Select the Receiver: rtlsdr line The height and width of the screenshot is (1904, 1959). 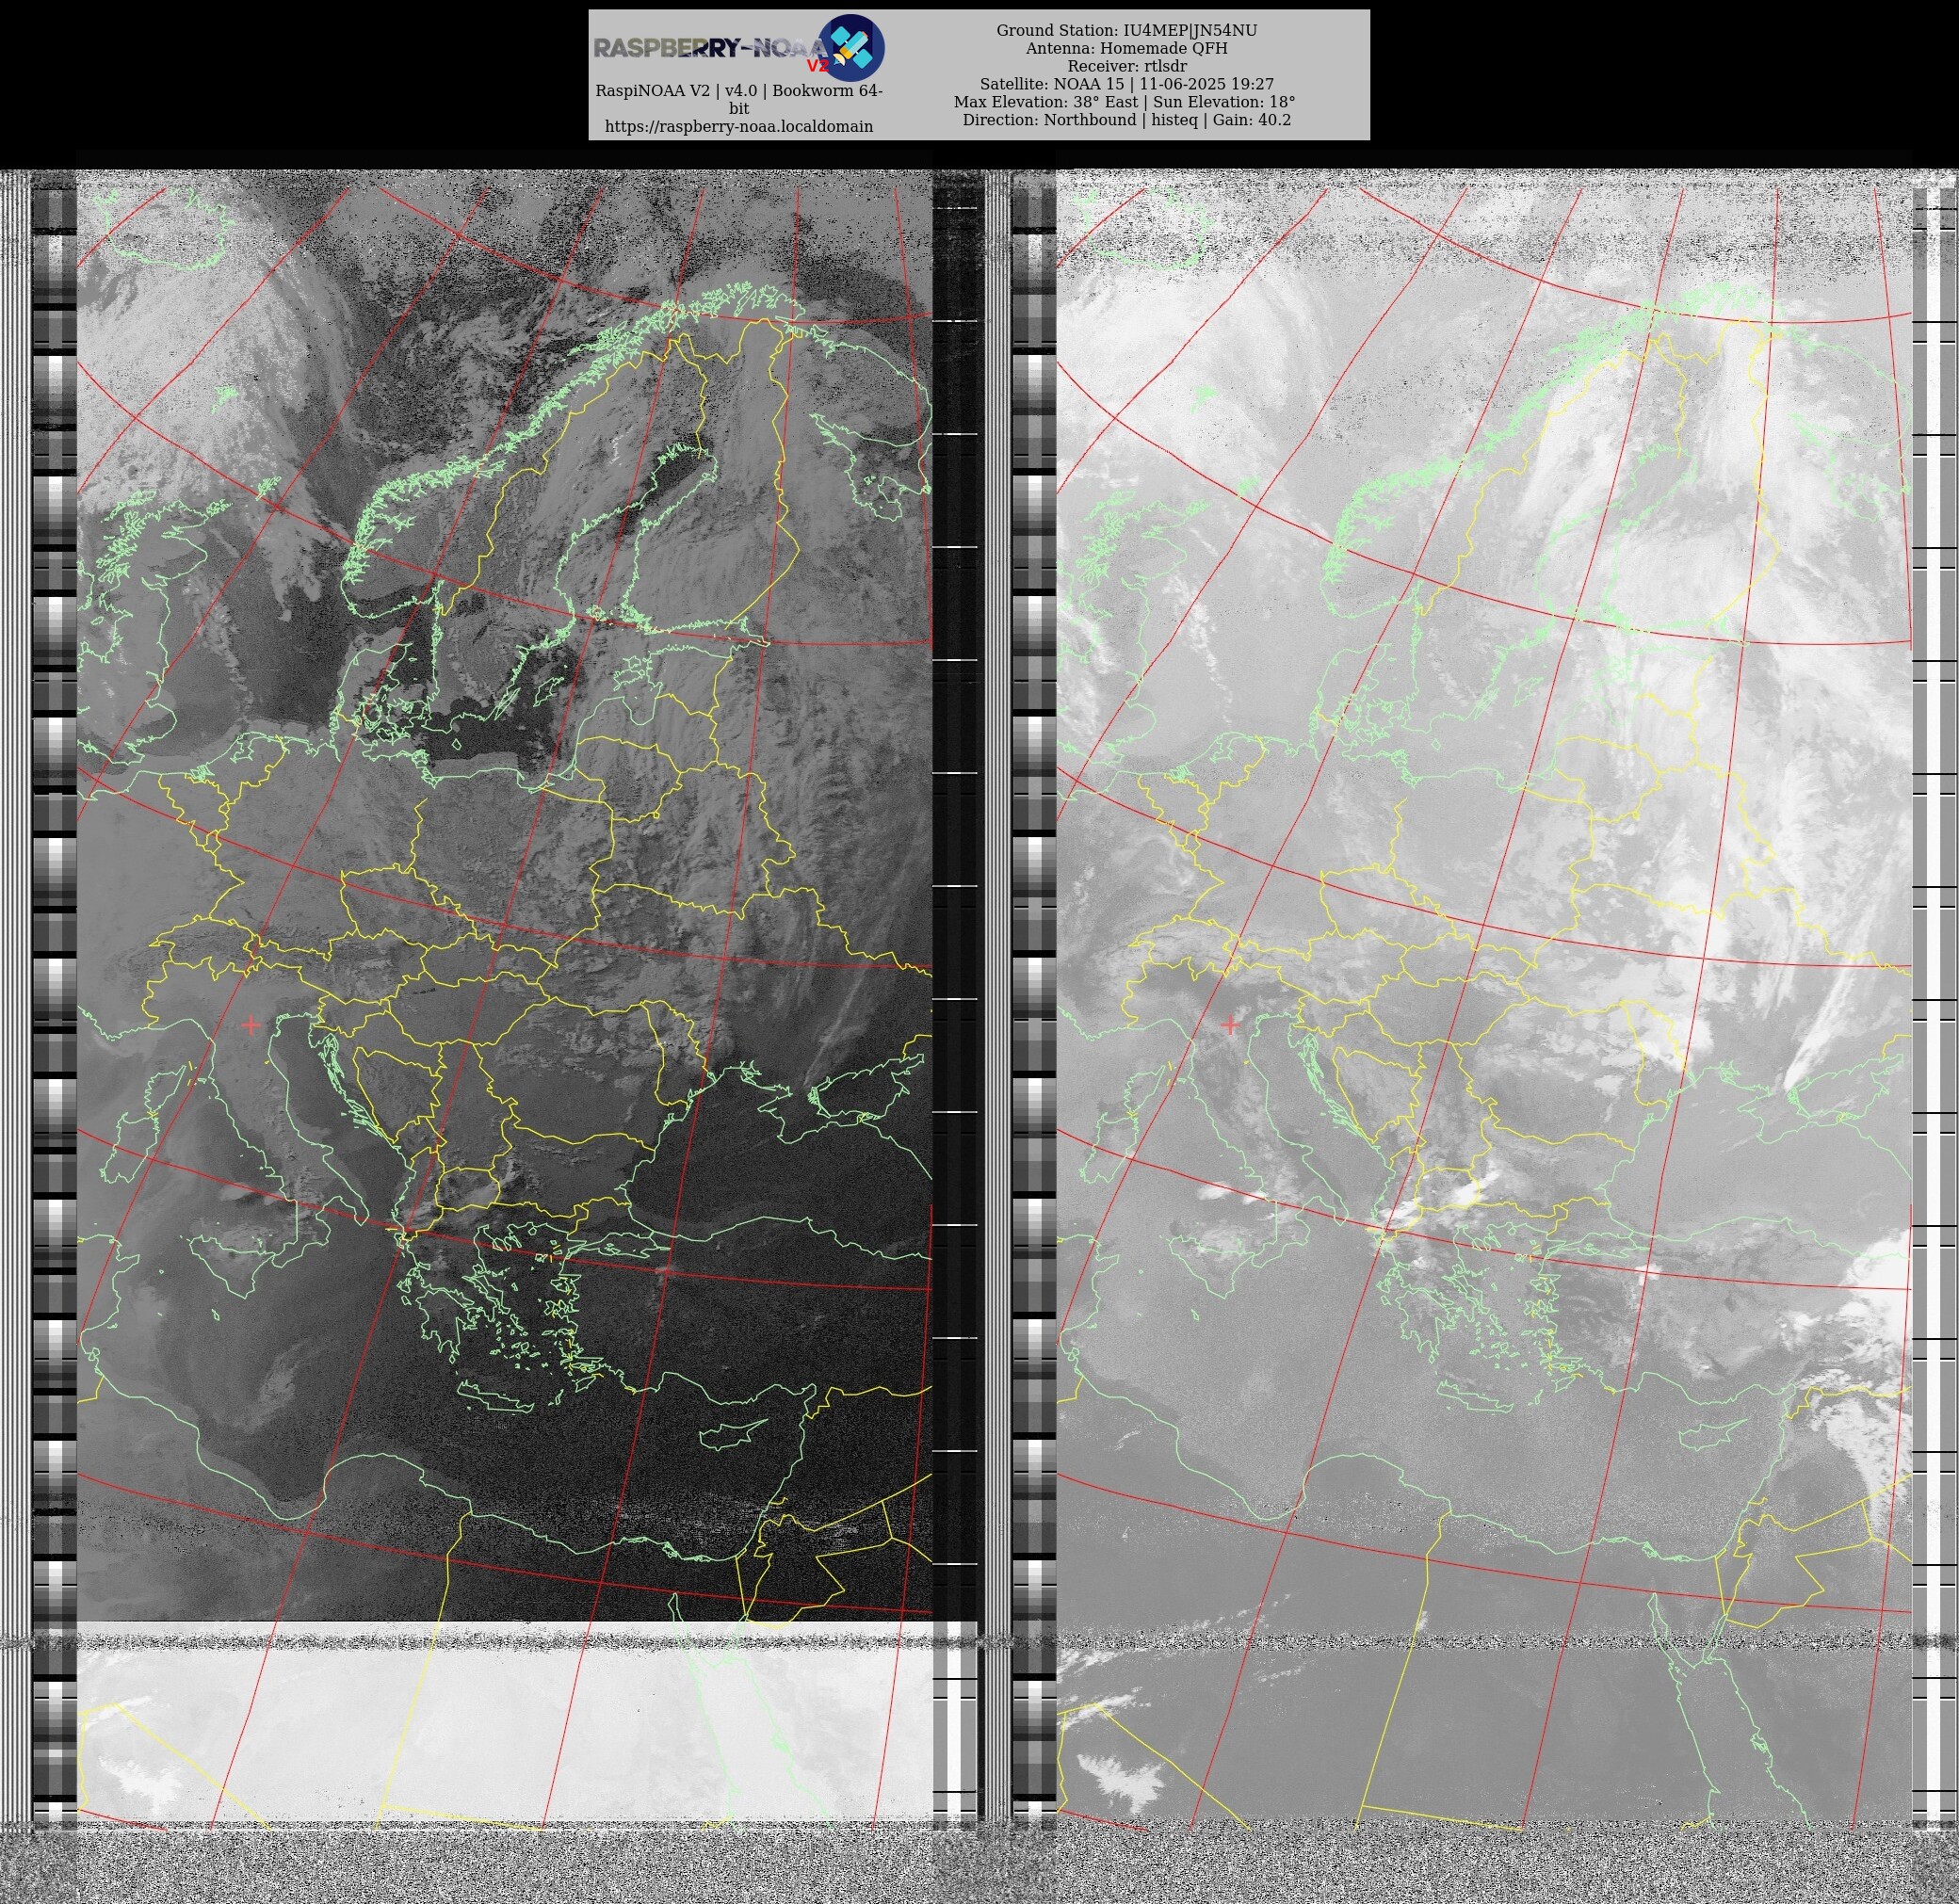tap(1127, 67)
